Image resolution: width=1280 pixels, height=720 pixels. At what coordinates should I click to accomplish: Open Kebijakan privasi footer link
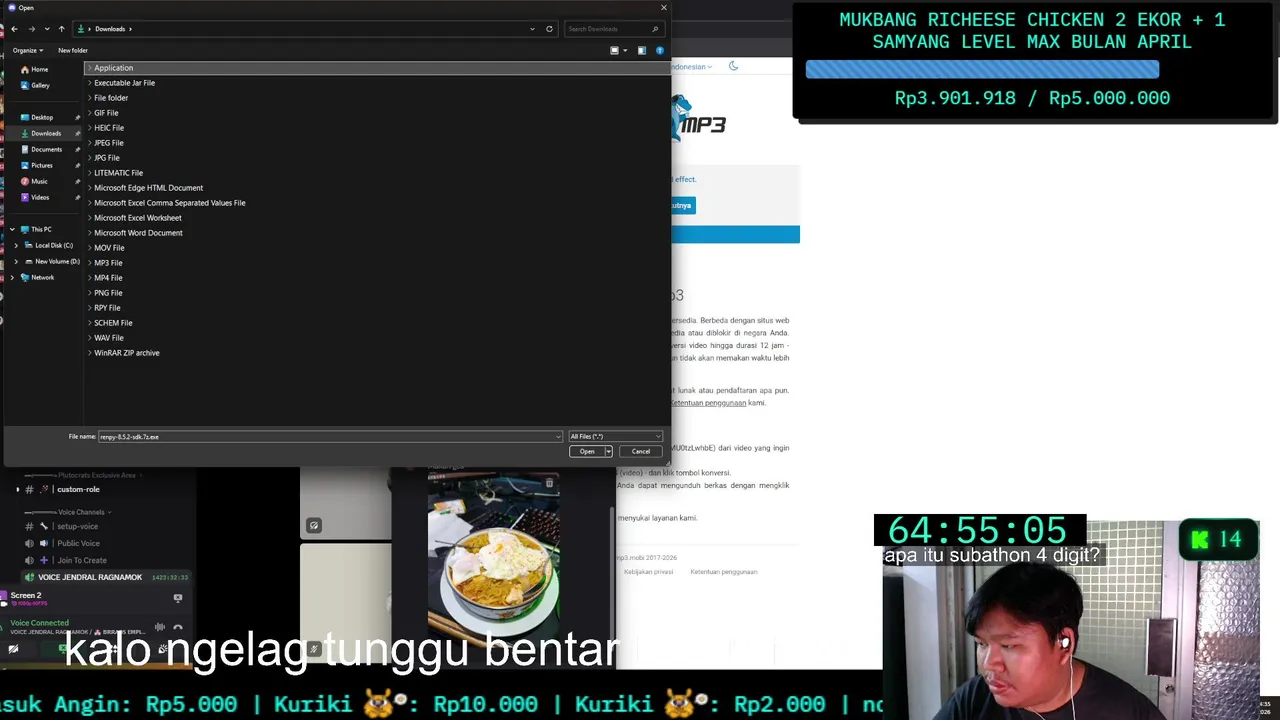[x=648, y=572]
